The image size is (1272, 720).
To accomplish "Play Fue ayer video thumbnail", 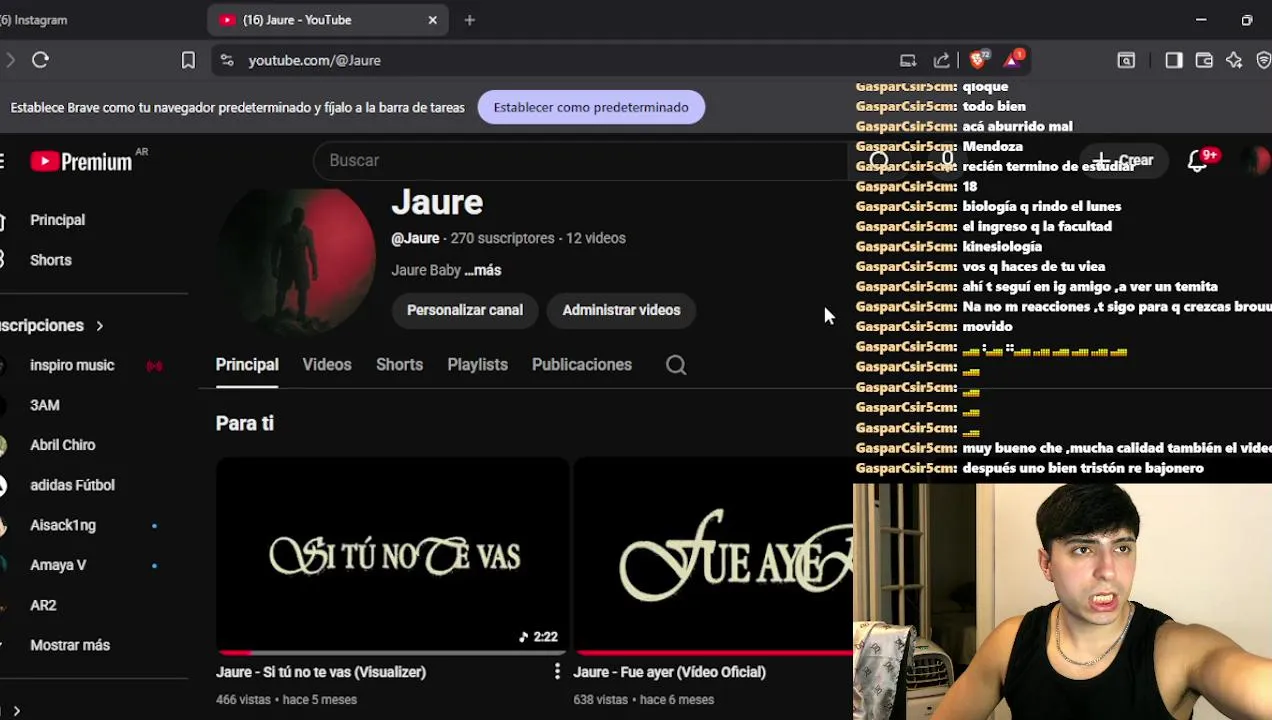I will 713,556.
